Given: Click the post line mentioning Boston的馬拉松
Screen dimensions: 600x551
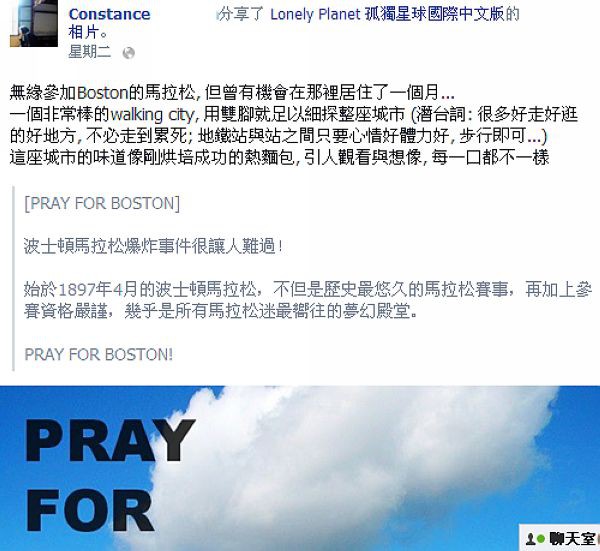Looking at the screenshot, I should pyautogui.click(x=232, y=92).
